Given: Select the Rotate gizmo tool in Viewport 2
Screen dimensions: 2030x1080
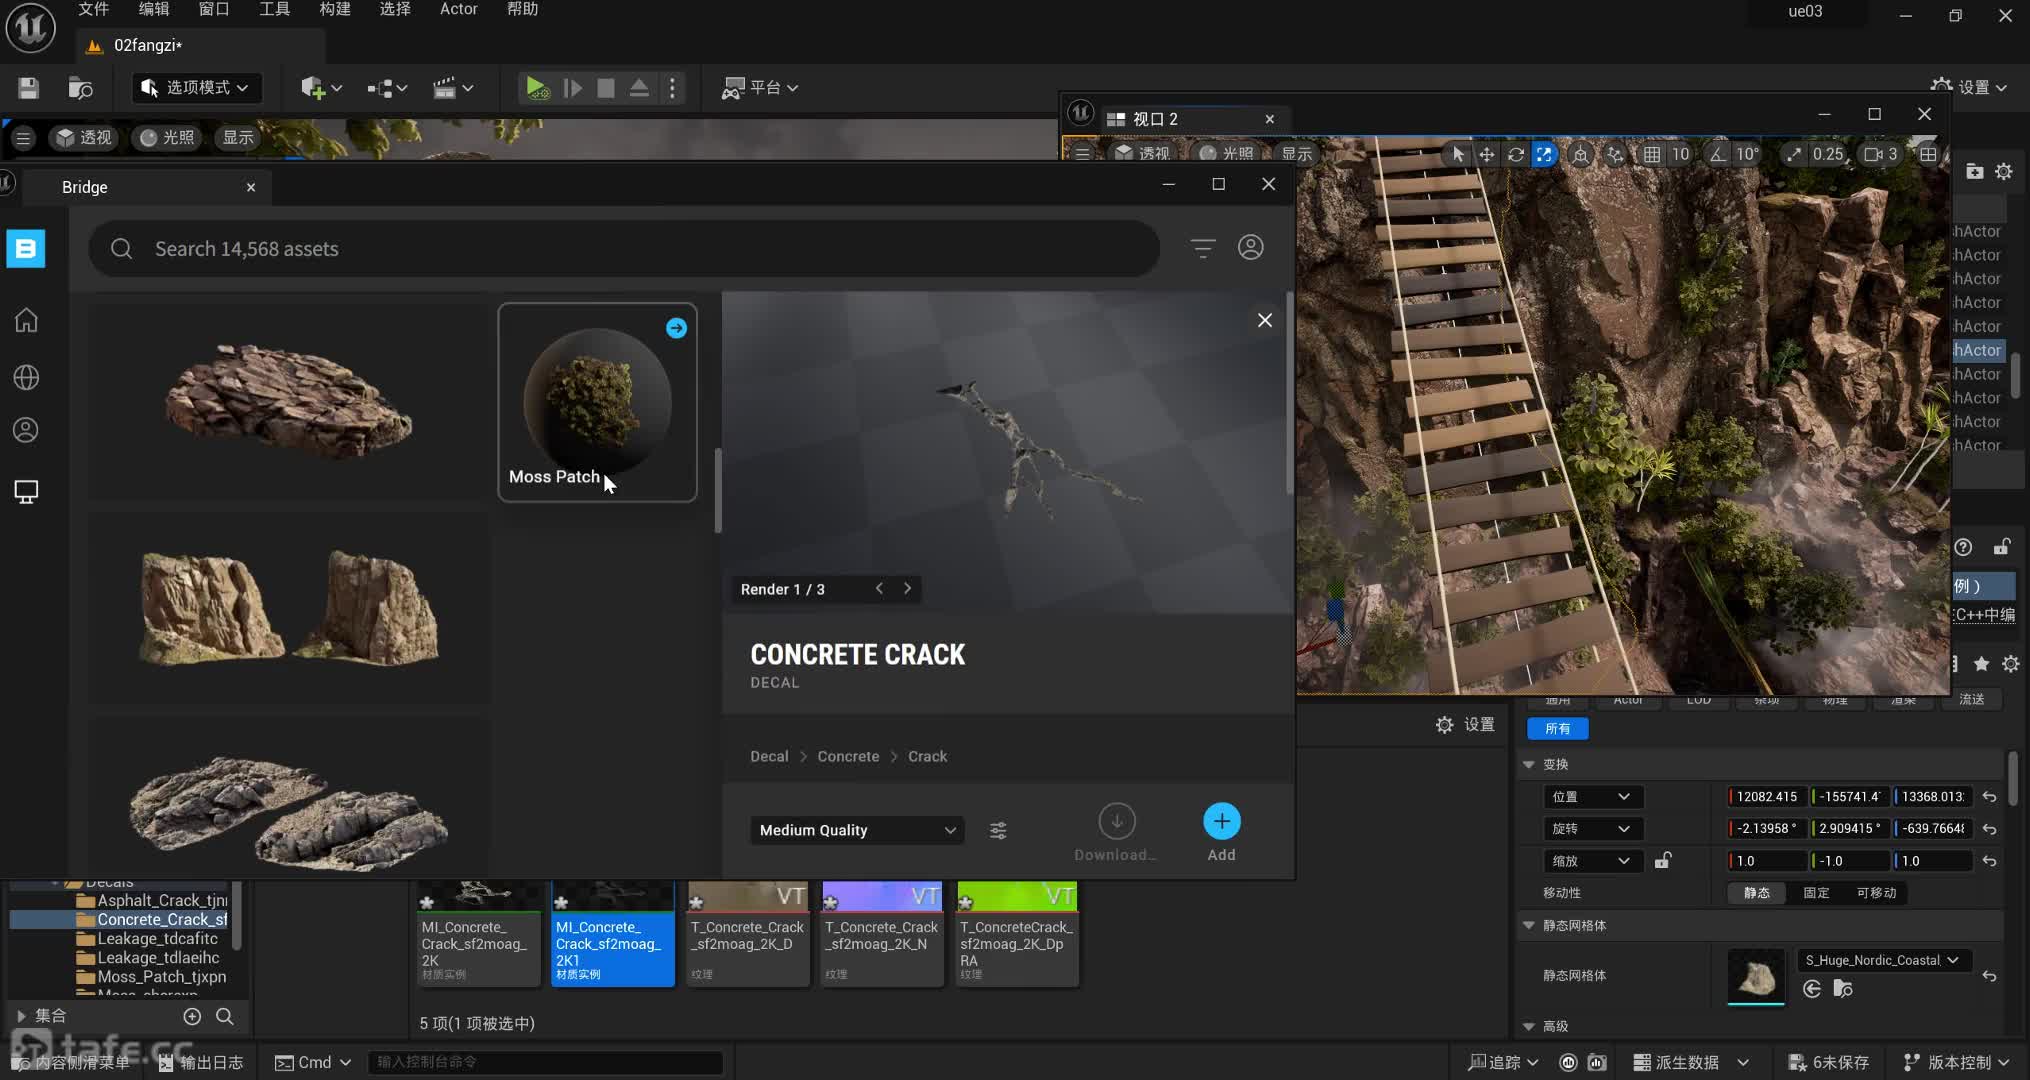Looking at the screenshot, I should click(1516, 154).
